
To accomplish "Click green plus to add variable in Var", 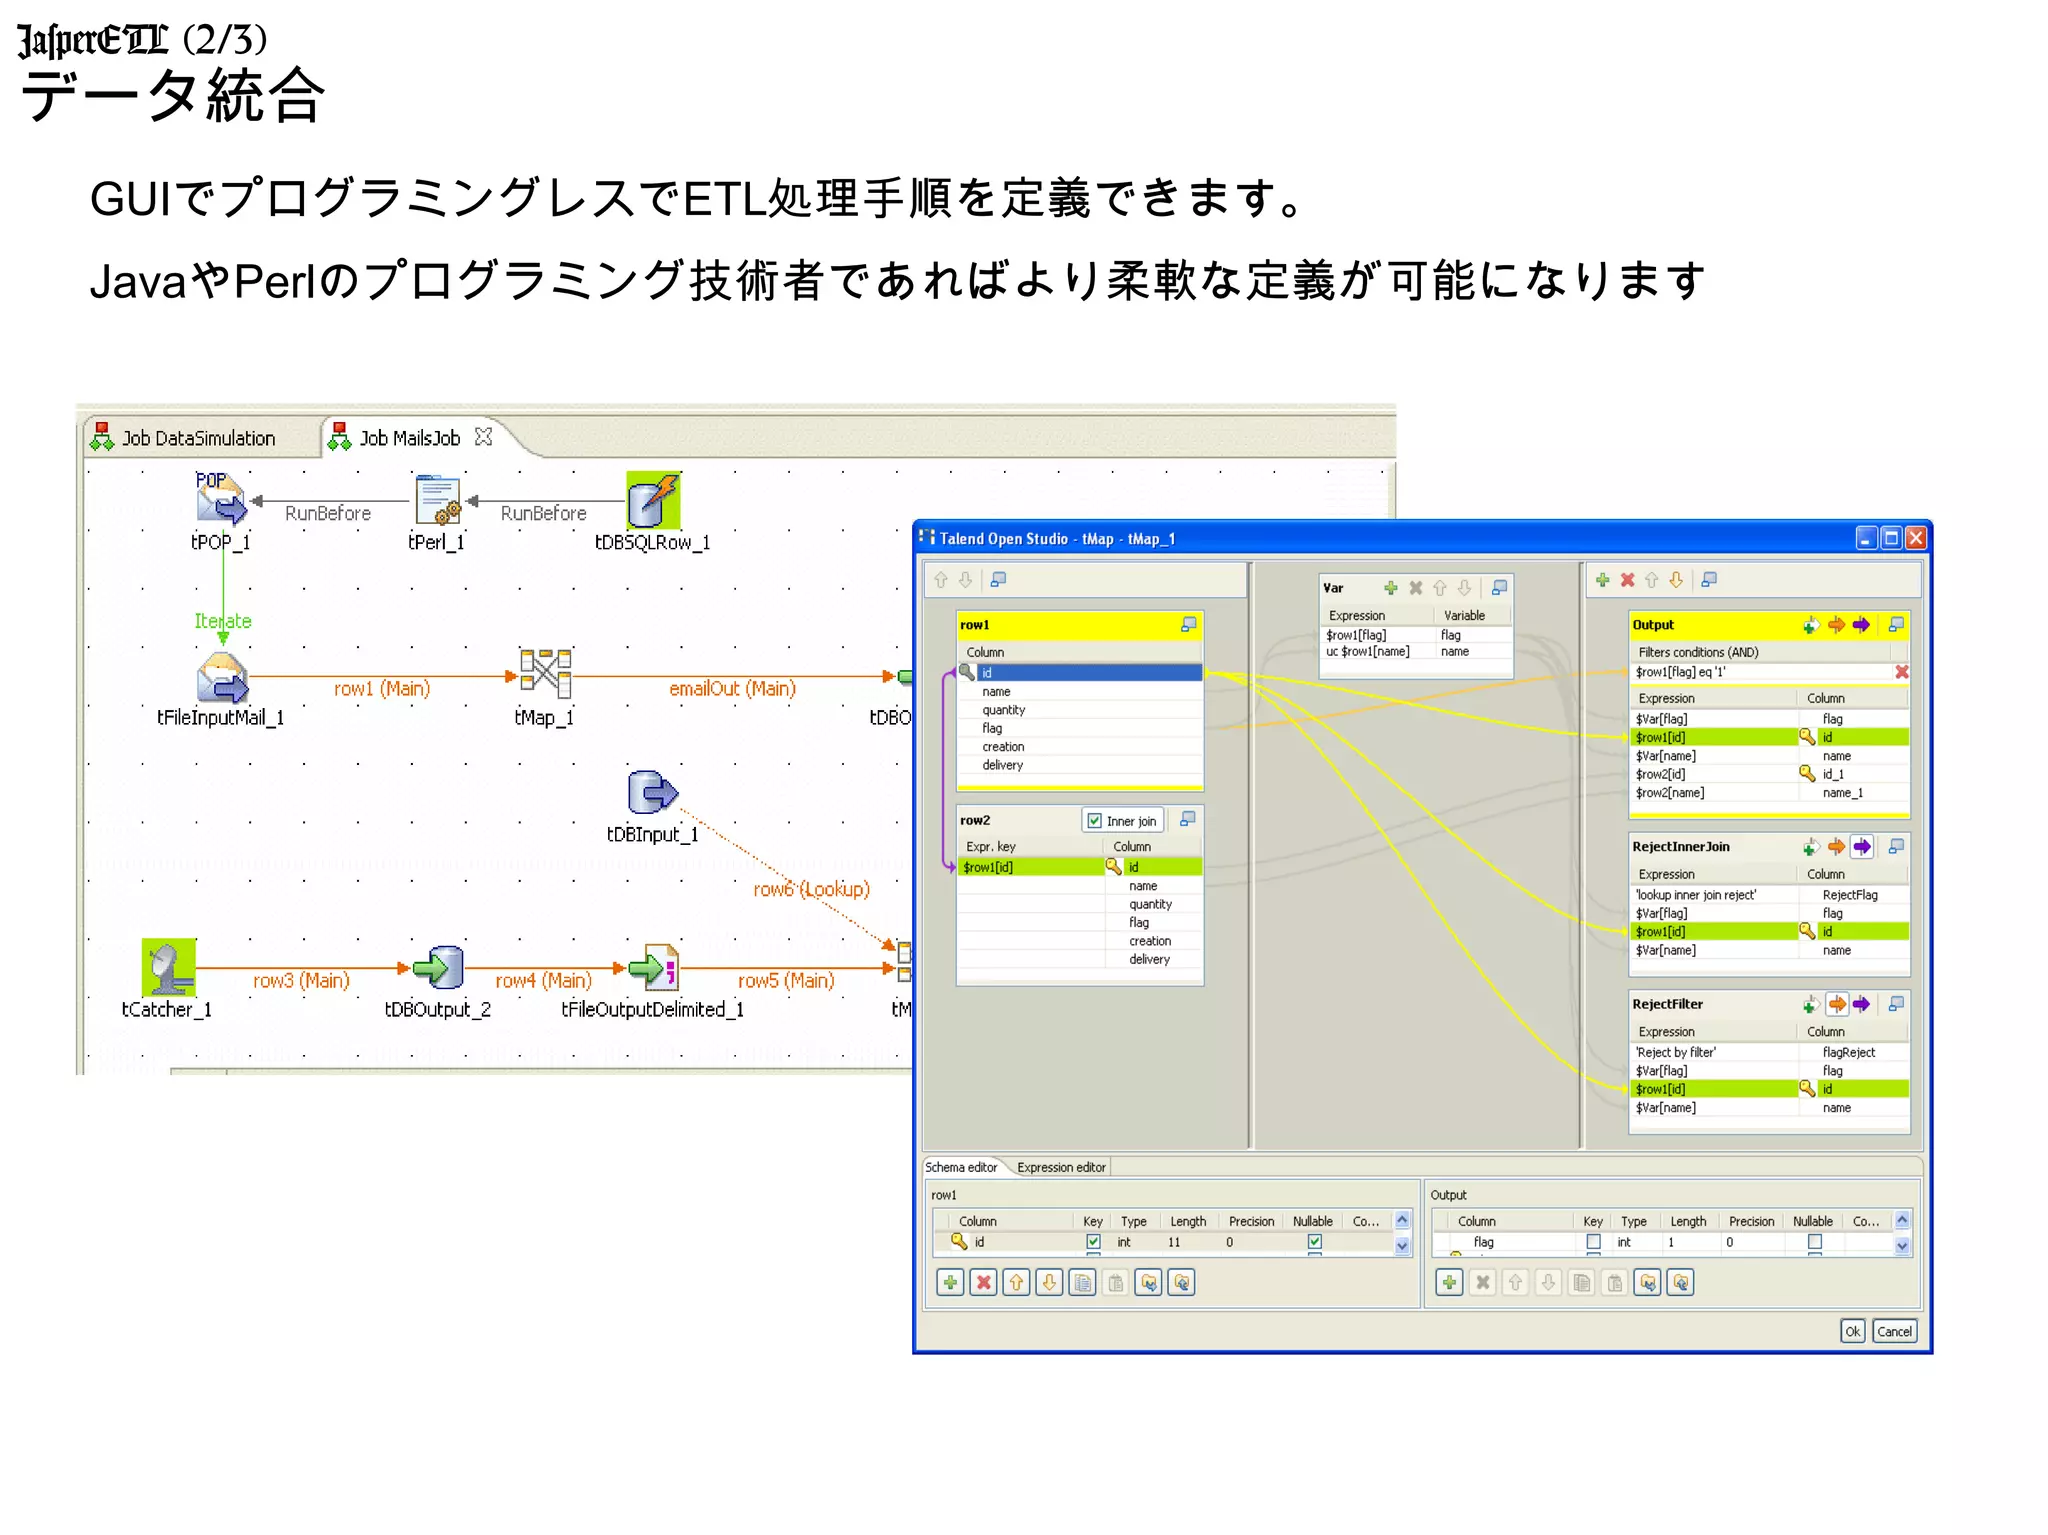I will (1390, 588).
